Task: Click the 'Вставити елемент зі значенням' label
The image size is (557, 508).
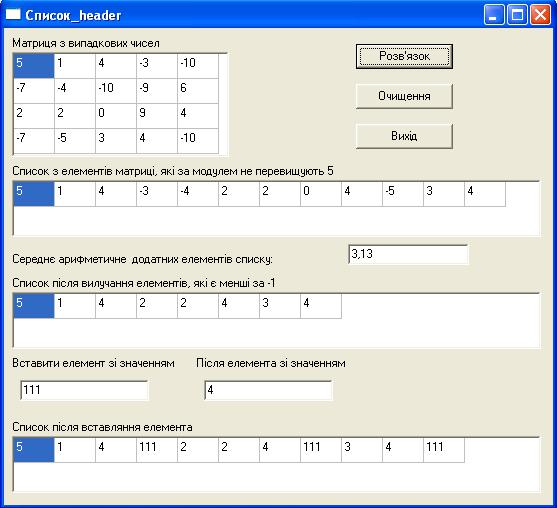Action: [x=93, y=363]
